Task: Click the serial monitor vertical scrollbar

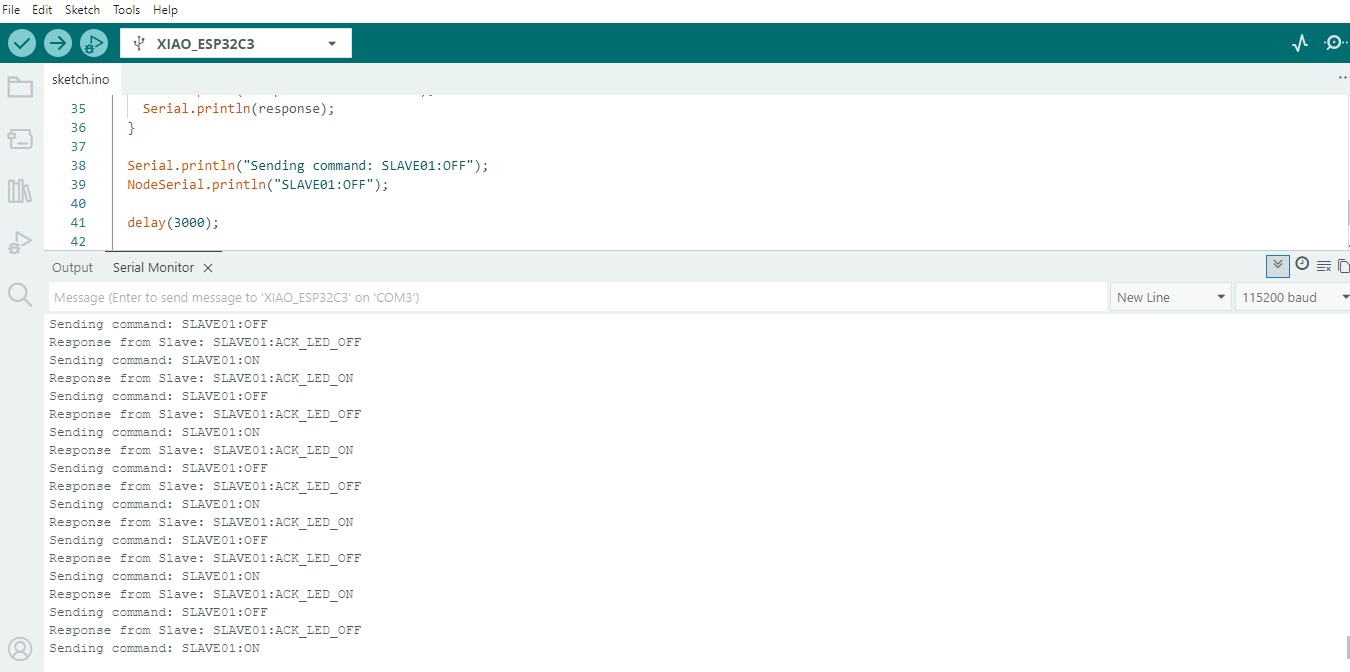Action: 1347,646
